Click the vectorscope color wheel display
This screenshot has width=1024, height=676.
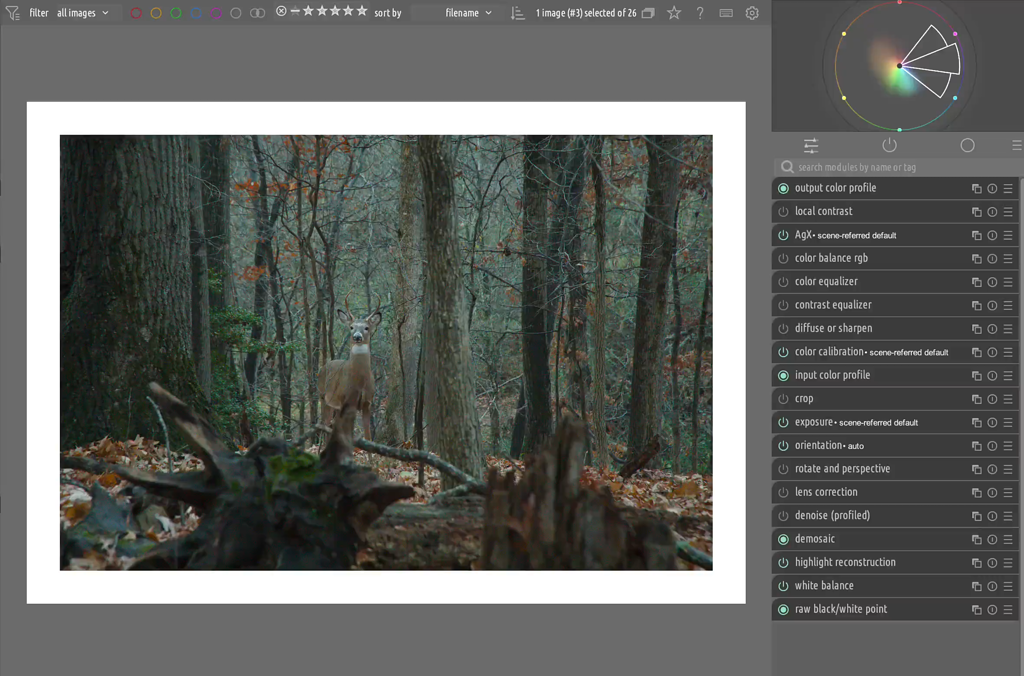pos(899,65)
